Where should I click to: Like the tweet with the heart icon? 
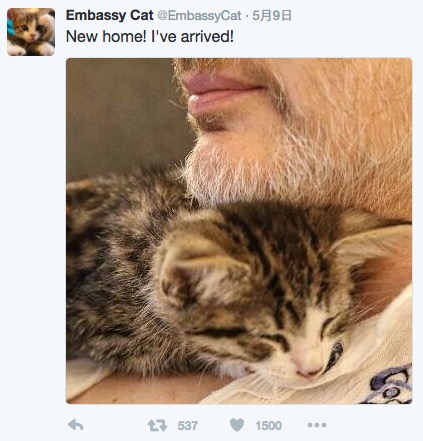pos(237,425)
